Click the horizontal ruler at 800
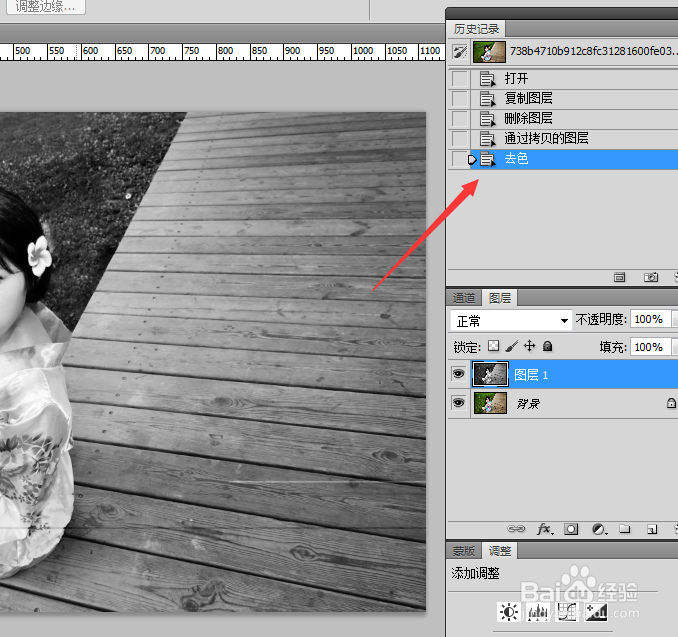 [225, 51]
